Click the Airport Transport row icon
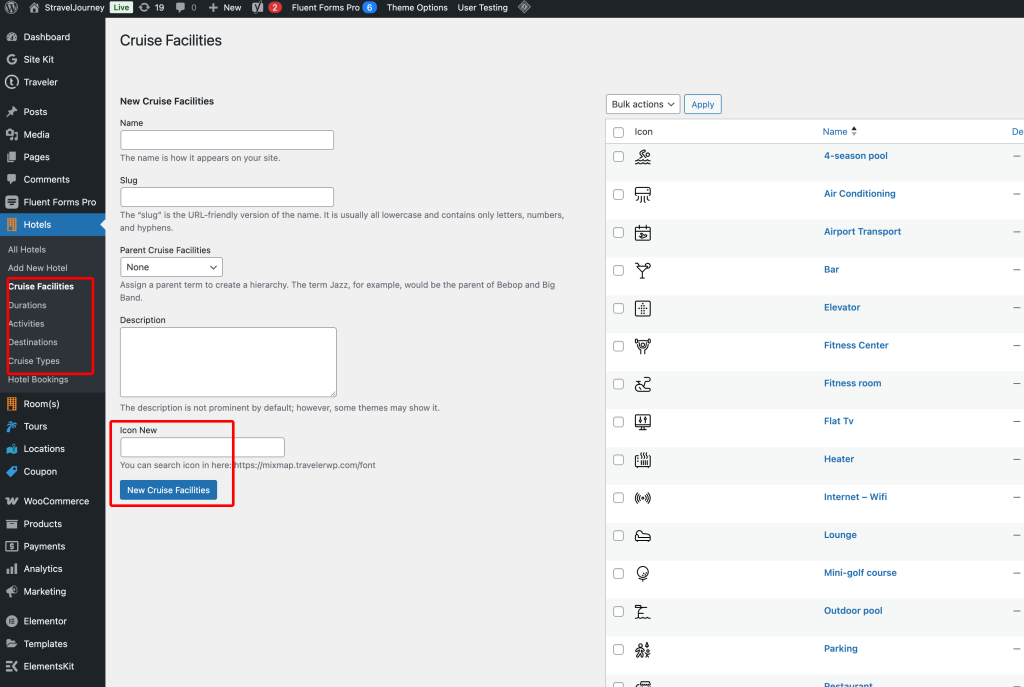The width and height of the screenshot is (1024, 687). tap(643, 232)
